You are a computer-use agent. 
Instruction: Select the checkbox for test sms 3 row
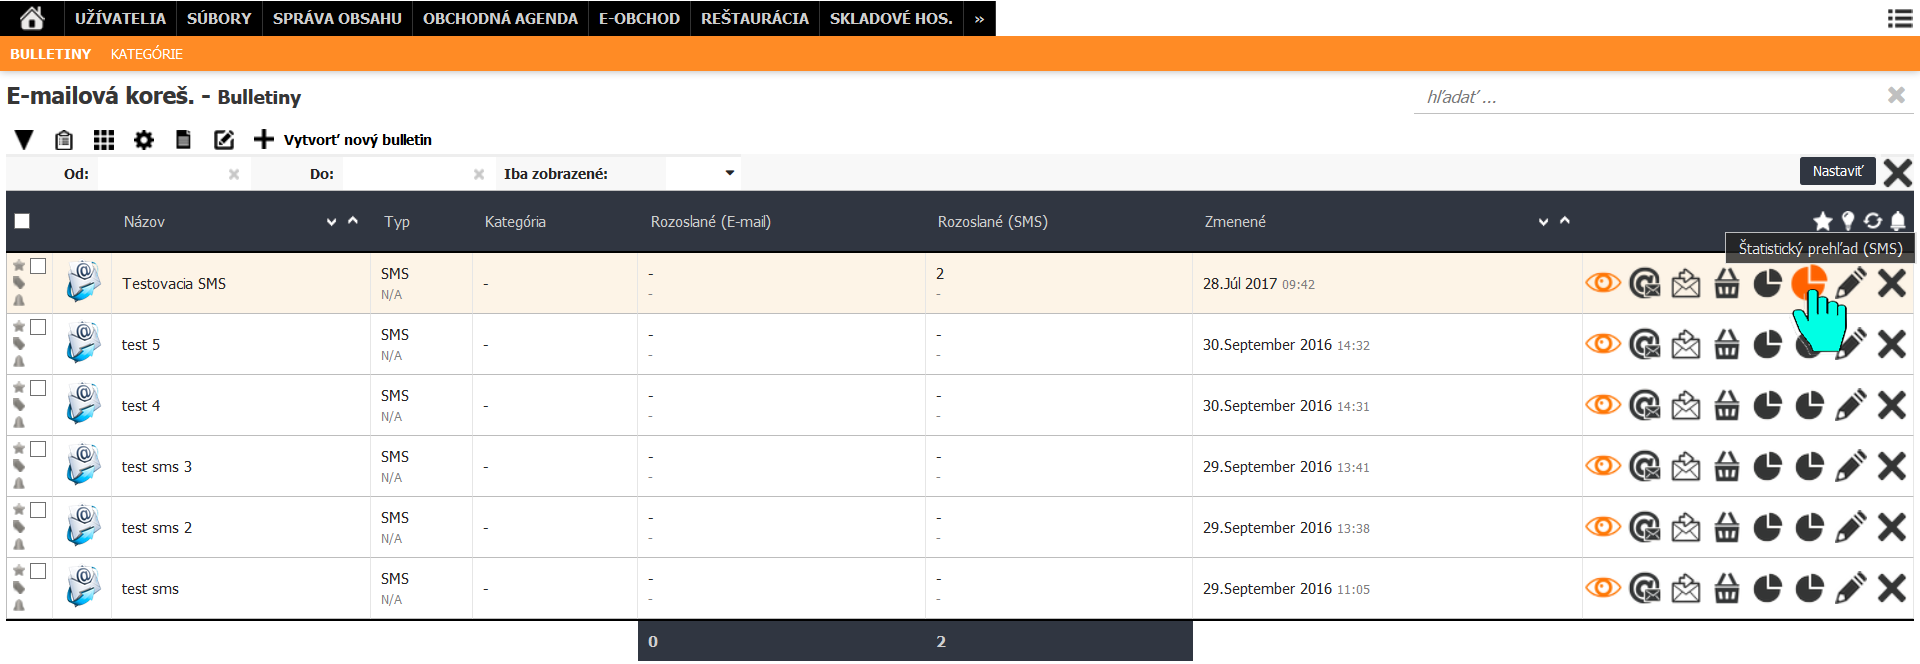[x=38, y=449]
